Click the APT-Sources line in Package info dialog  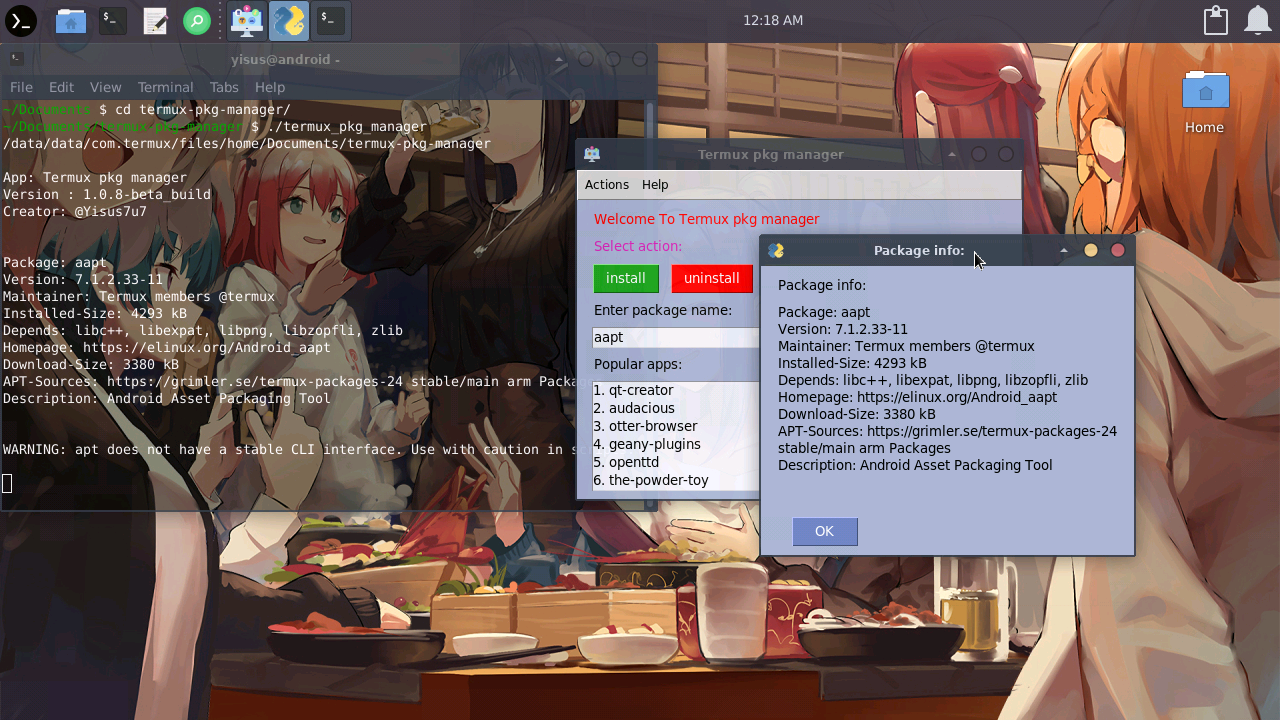click(x=947, y=440)
